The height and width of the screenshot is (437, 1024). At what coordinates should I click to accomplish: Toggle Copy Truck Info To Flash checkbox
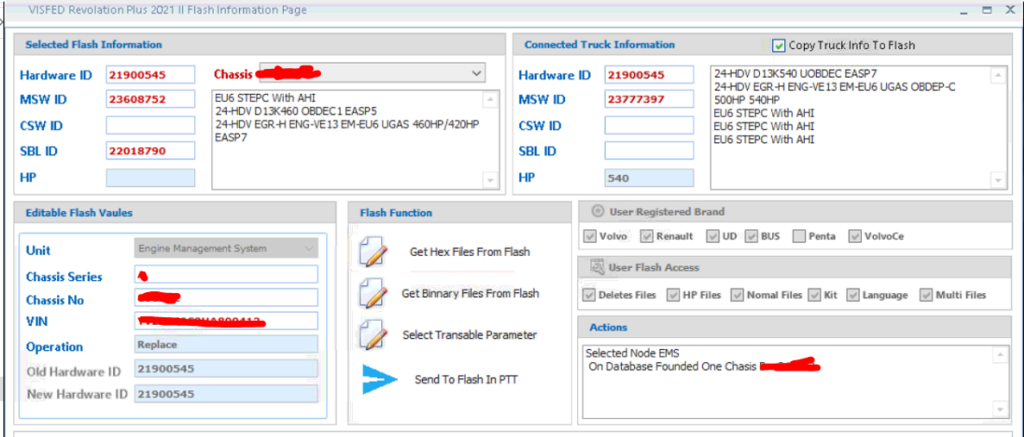coord(778,45)
